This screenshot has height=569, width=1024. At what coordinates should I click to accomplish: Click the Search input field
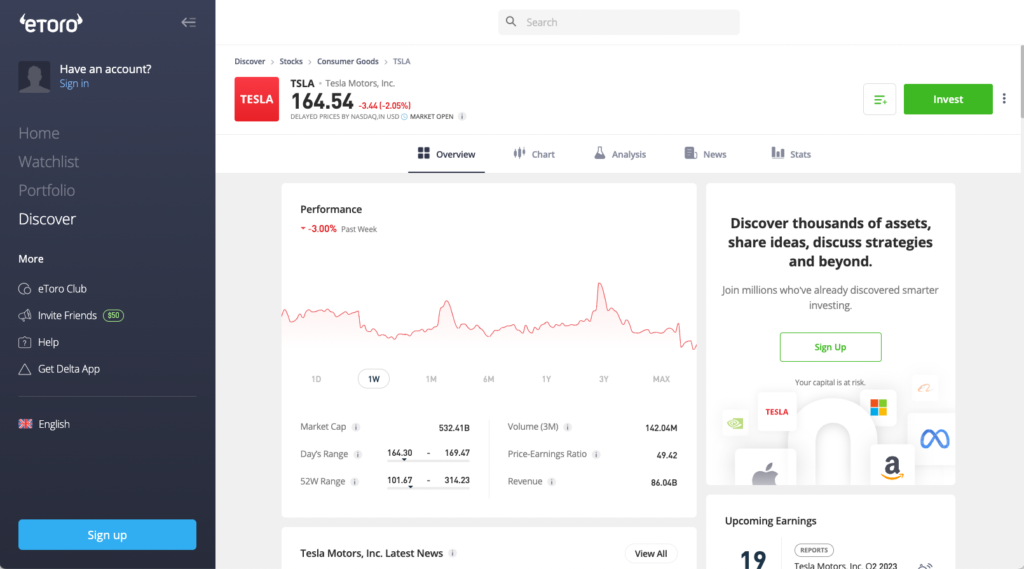tap(619, 22)
